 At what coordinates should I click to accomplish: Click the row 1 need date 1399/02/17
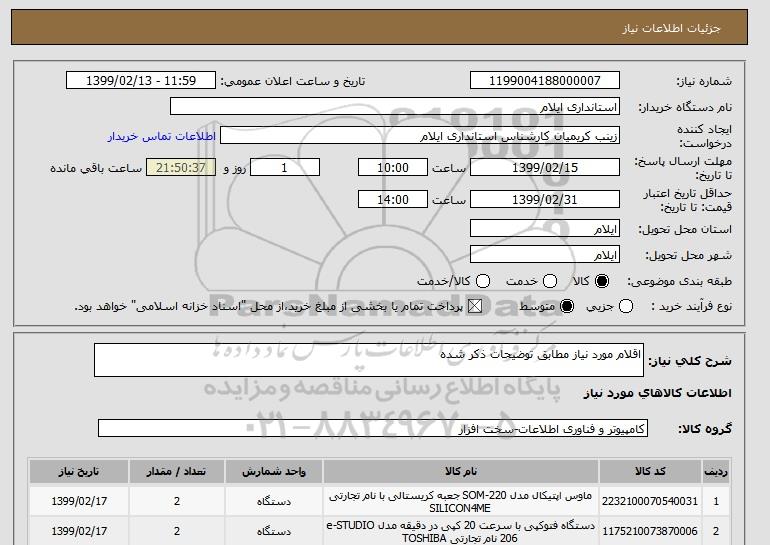tap(79, 501)
